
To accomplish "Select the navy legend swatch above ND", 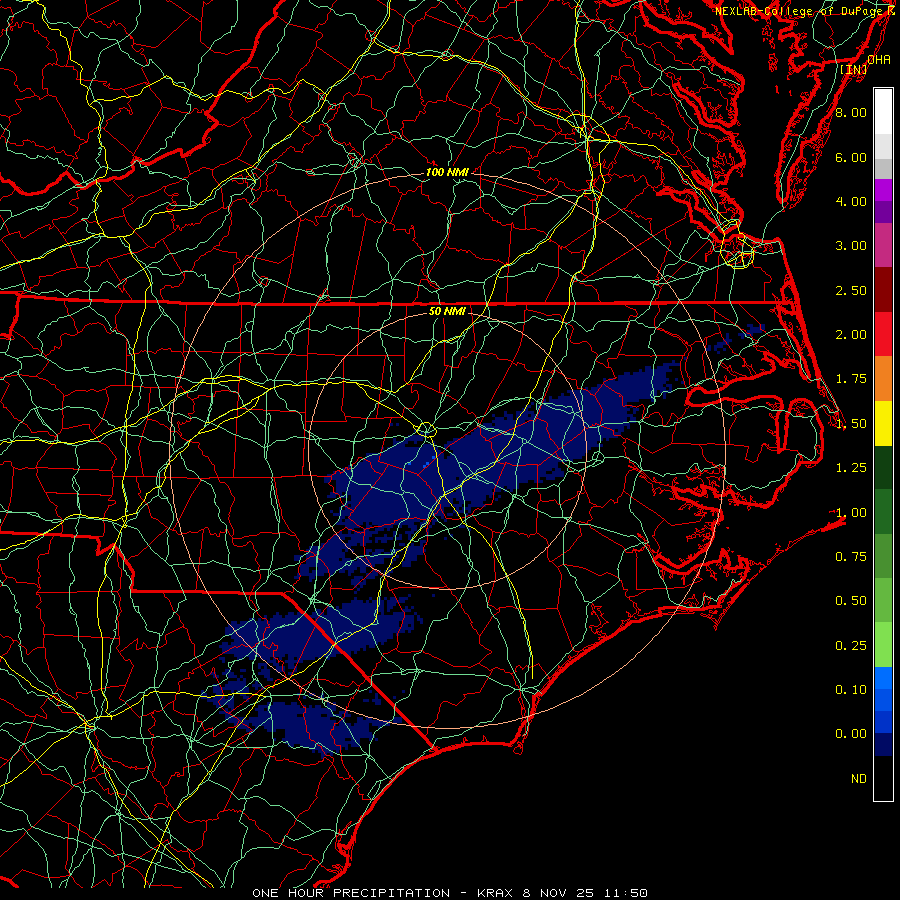I will coord(883,744).
